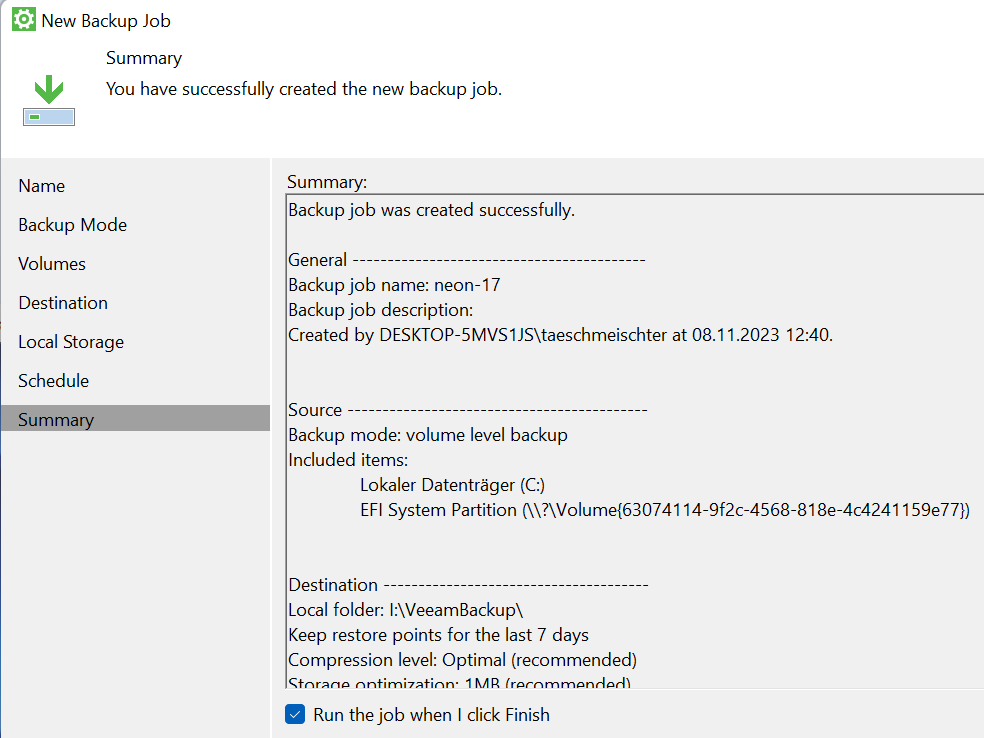Click the 'Included items:' line

click(x=348, y=460)
